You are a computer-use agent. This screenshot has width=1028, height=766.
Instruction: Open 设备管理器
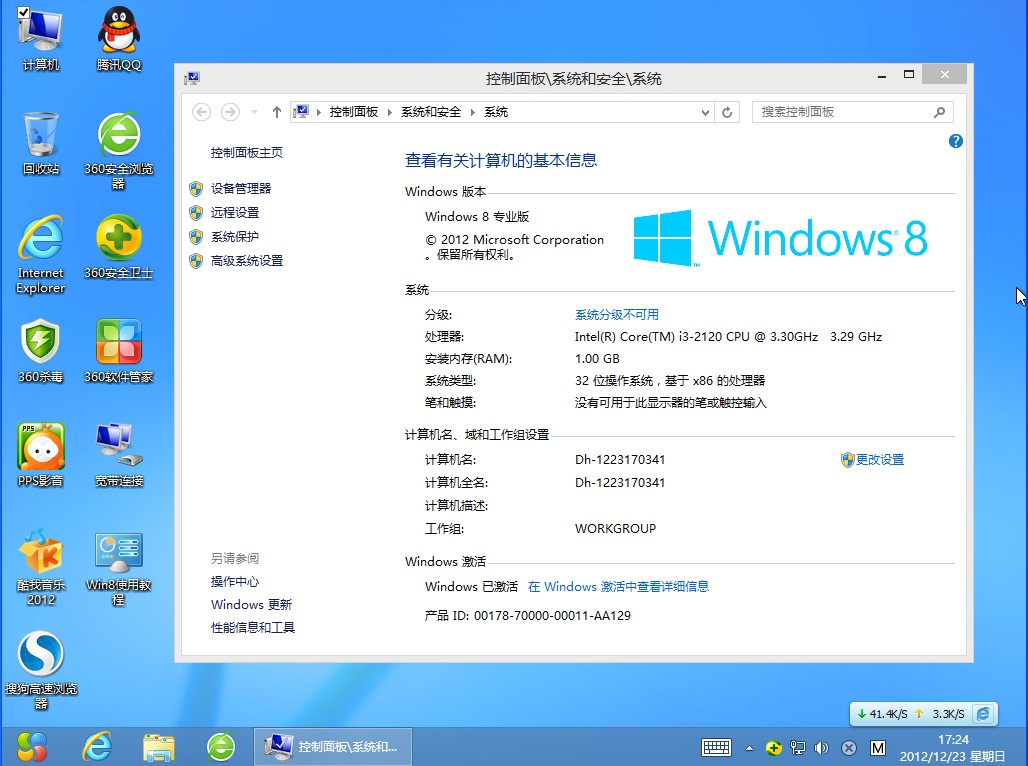(241, 189)
